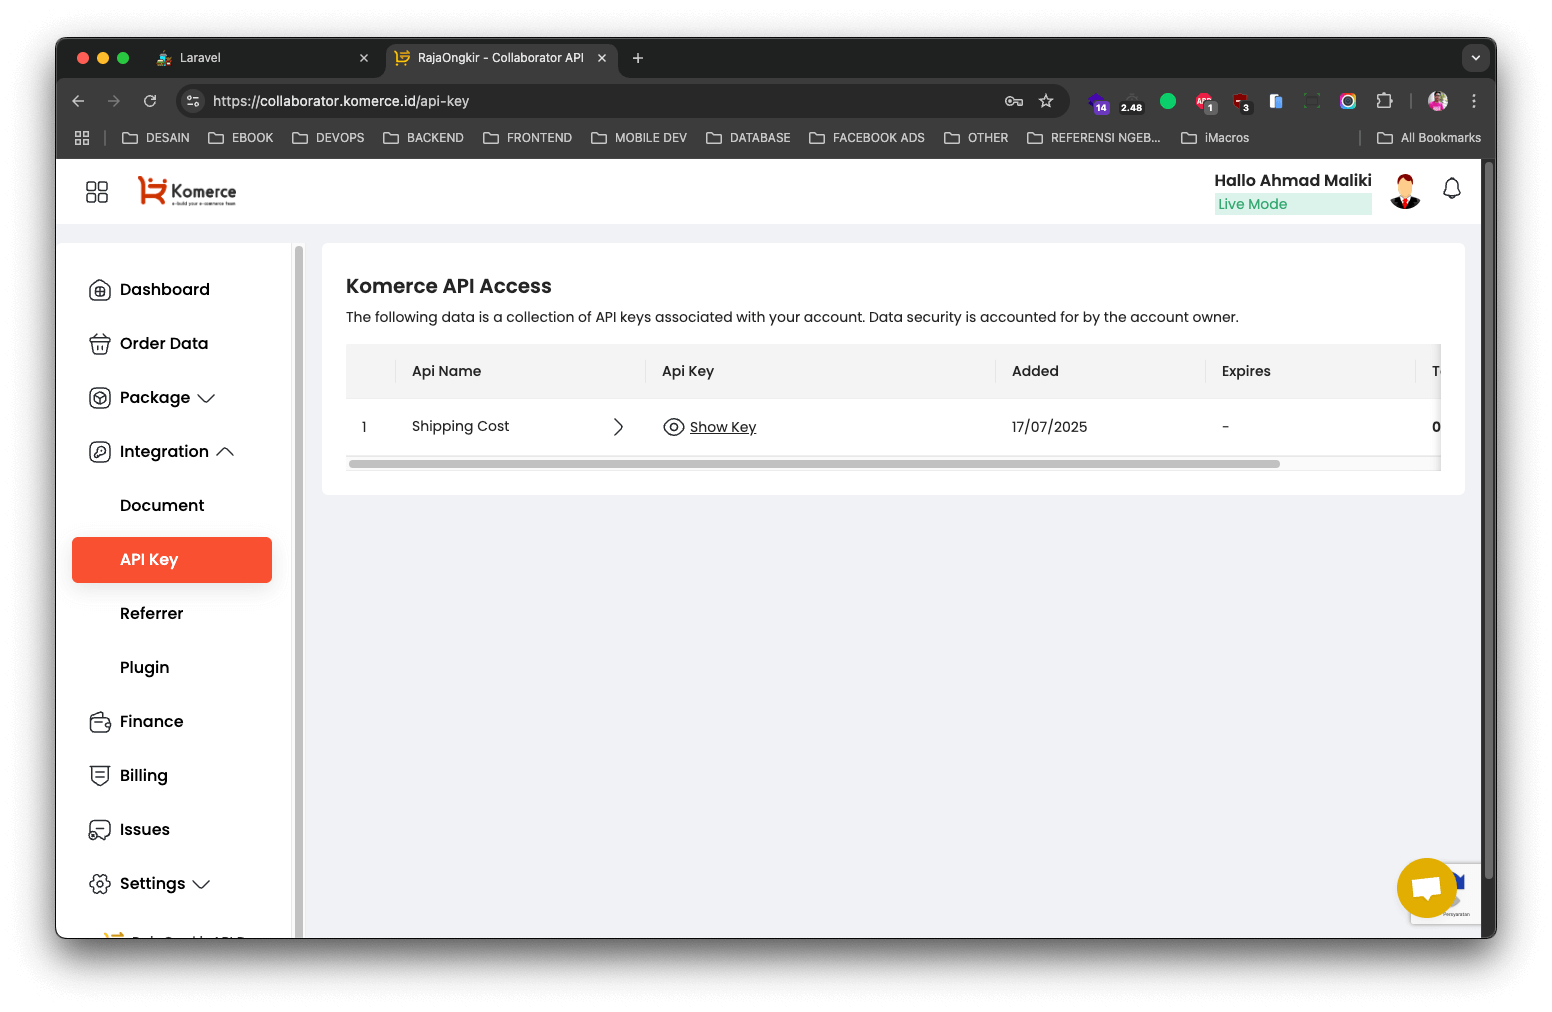
Task: Click the green circle extension icon
Action: pos(1168,101)
